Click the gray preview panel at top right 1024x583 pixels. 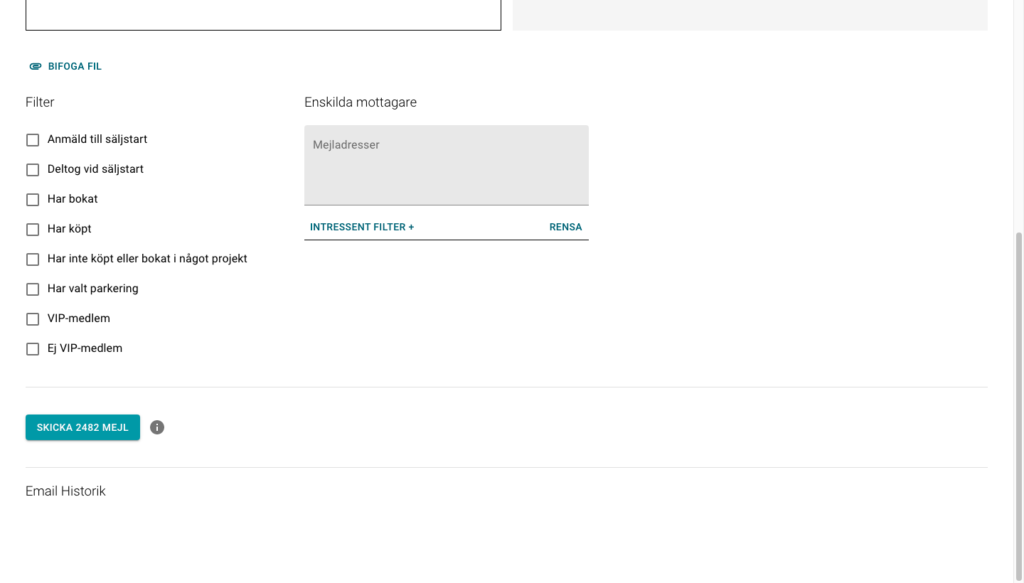point(748,14)
